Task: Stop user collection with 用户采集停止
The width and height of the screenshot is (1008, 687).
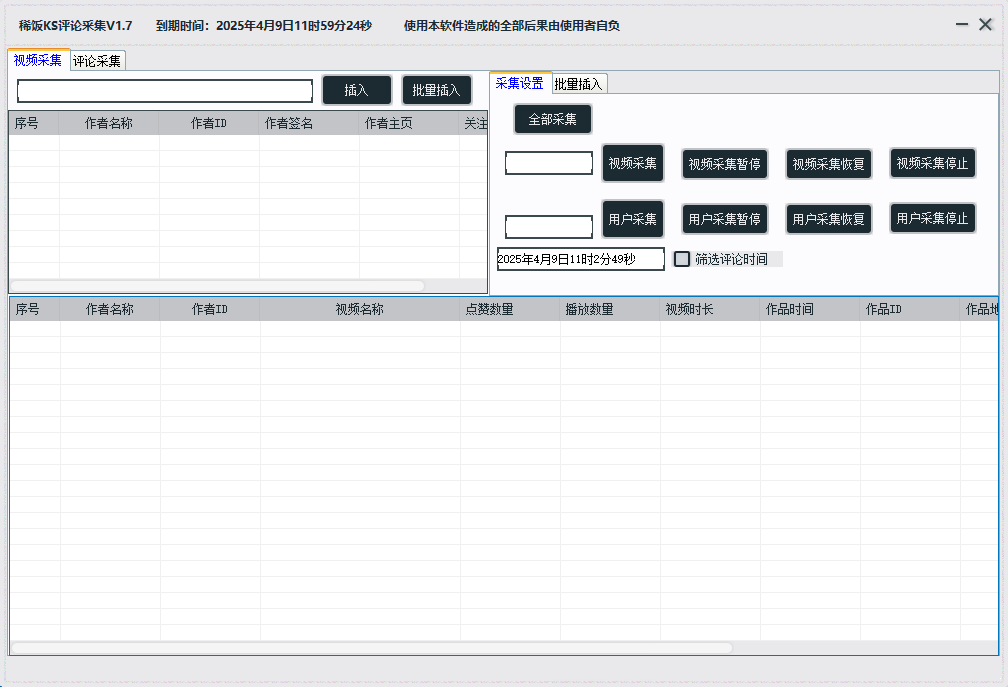Action: [932, 218]
